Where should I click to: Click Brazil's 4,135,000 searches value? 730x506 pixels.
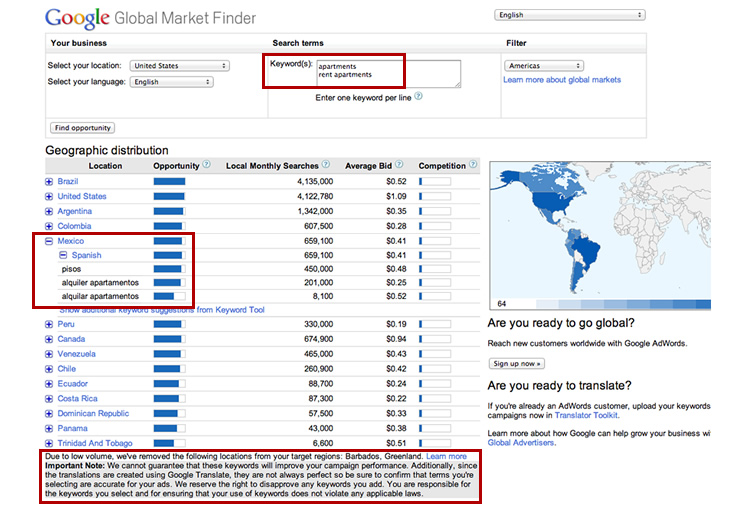click(315, 182)
